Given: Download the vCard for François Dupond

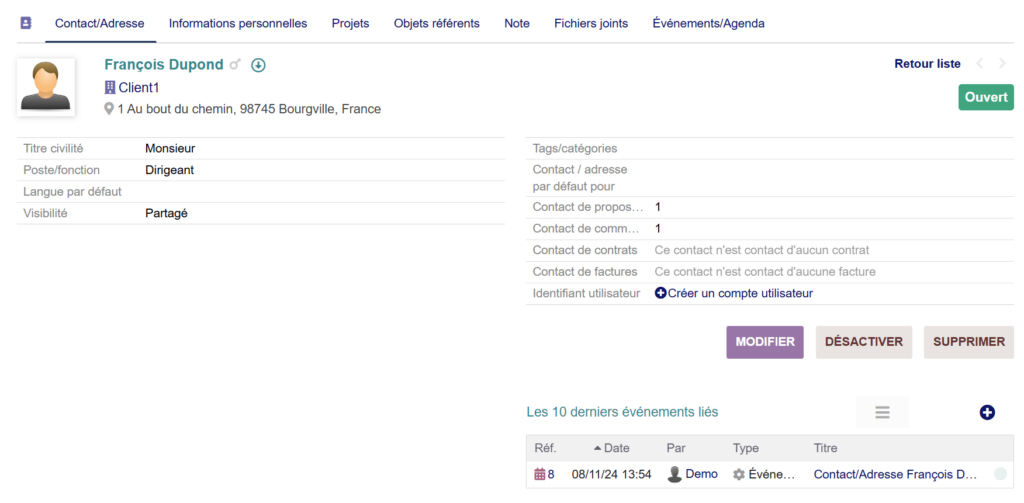Looking at the screenshot, I should point(258,65).
